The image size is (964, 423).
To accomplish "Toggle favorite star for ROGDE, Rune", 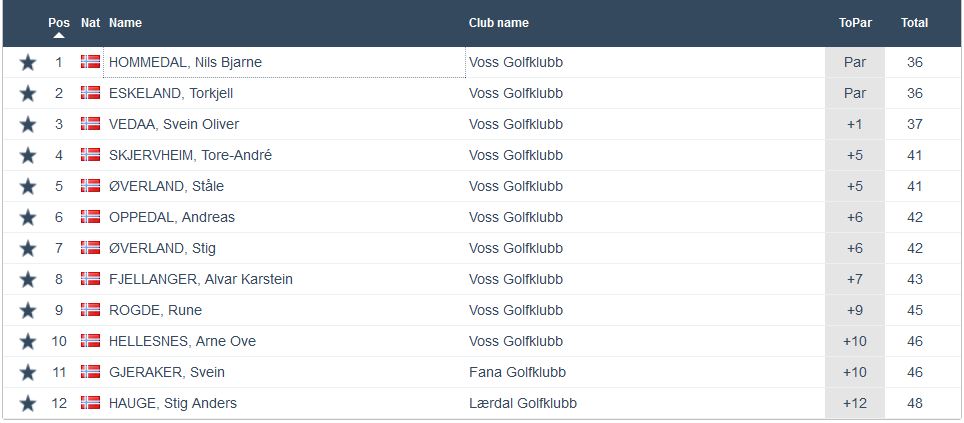I will pyautogui.click(x=28, y=311).
